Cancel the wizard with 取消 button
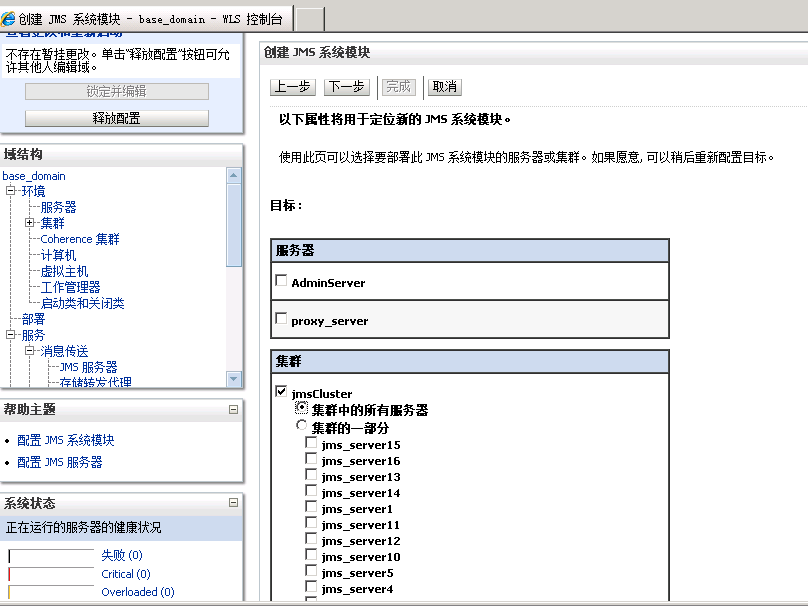808x606 pixels. pos(445,87)
